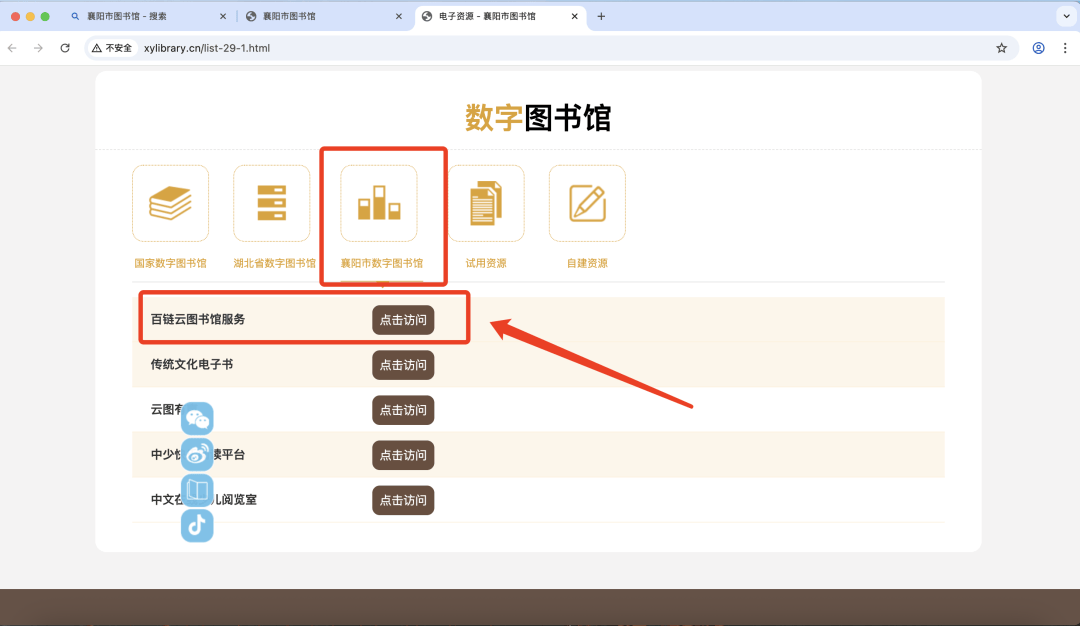Click the floating TikTok/Douyin icon

pos(197,526)
